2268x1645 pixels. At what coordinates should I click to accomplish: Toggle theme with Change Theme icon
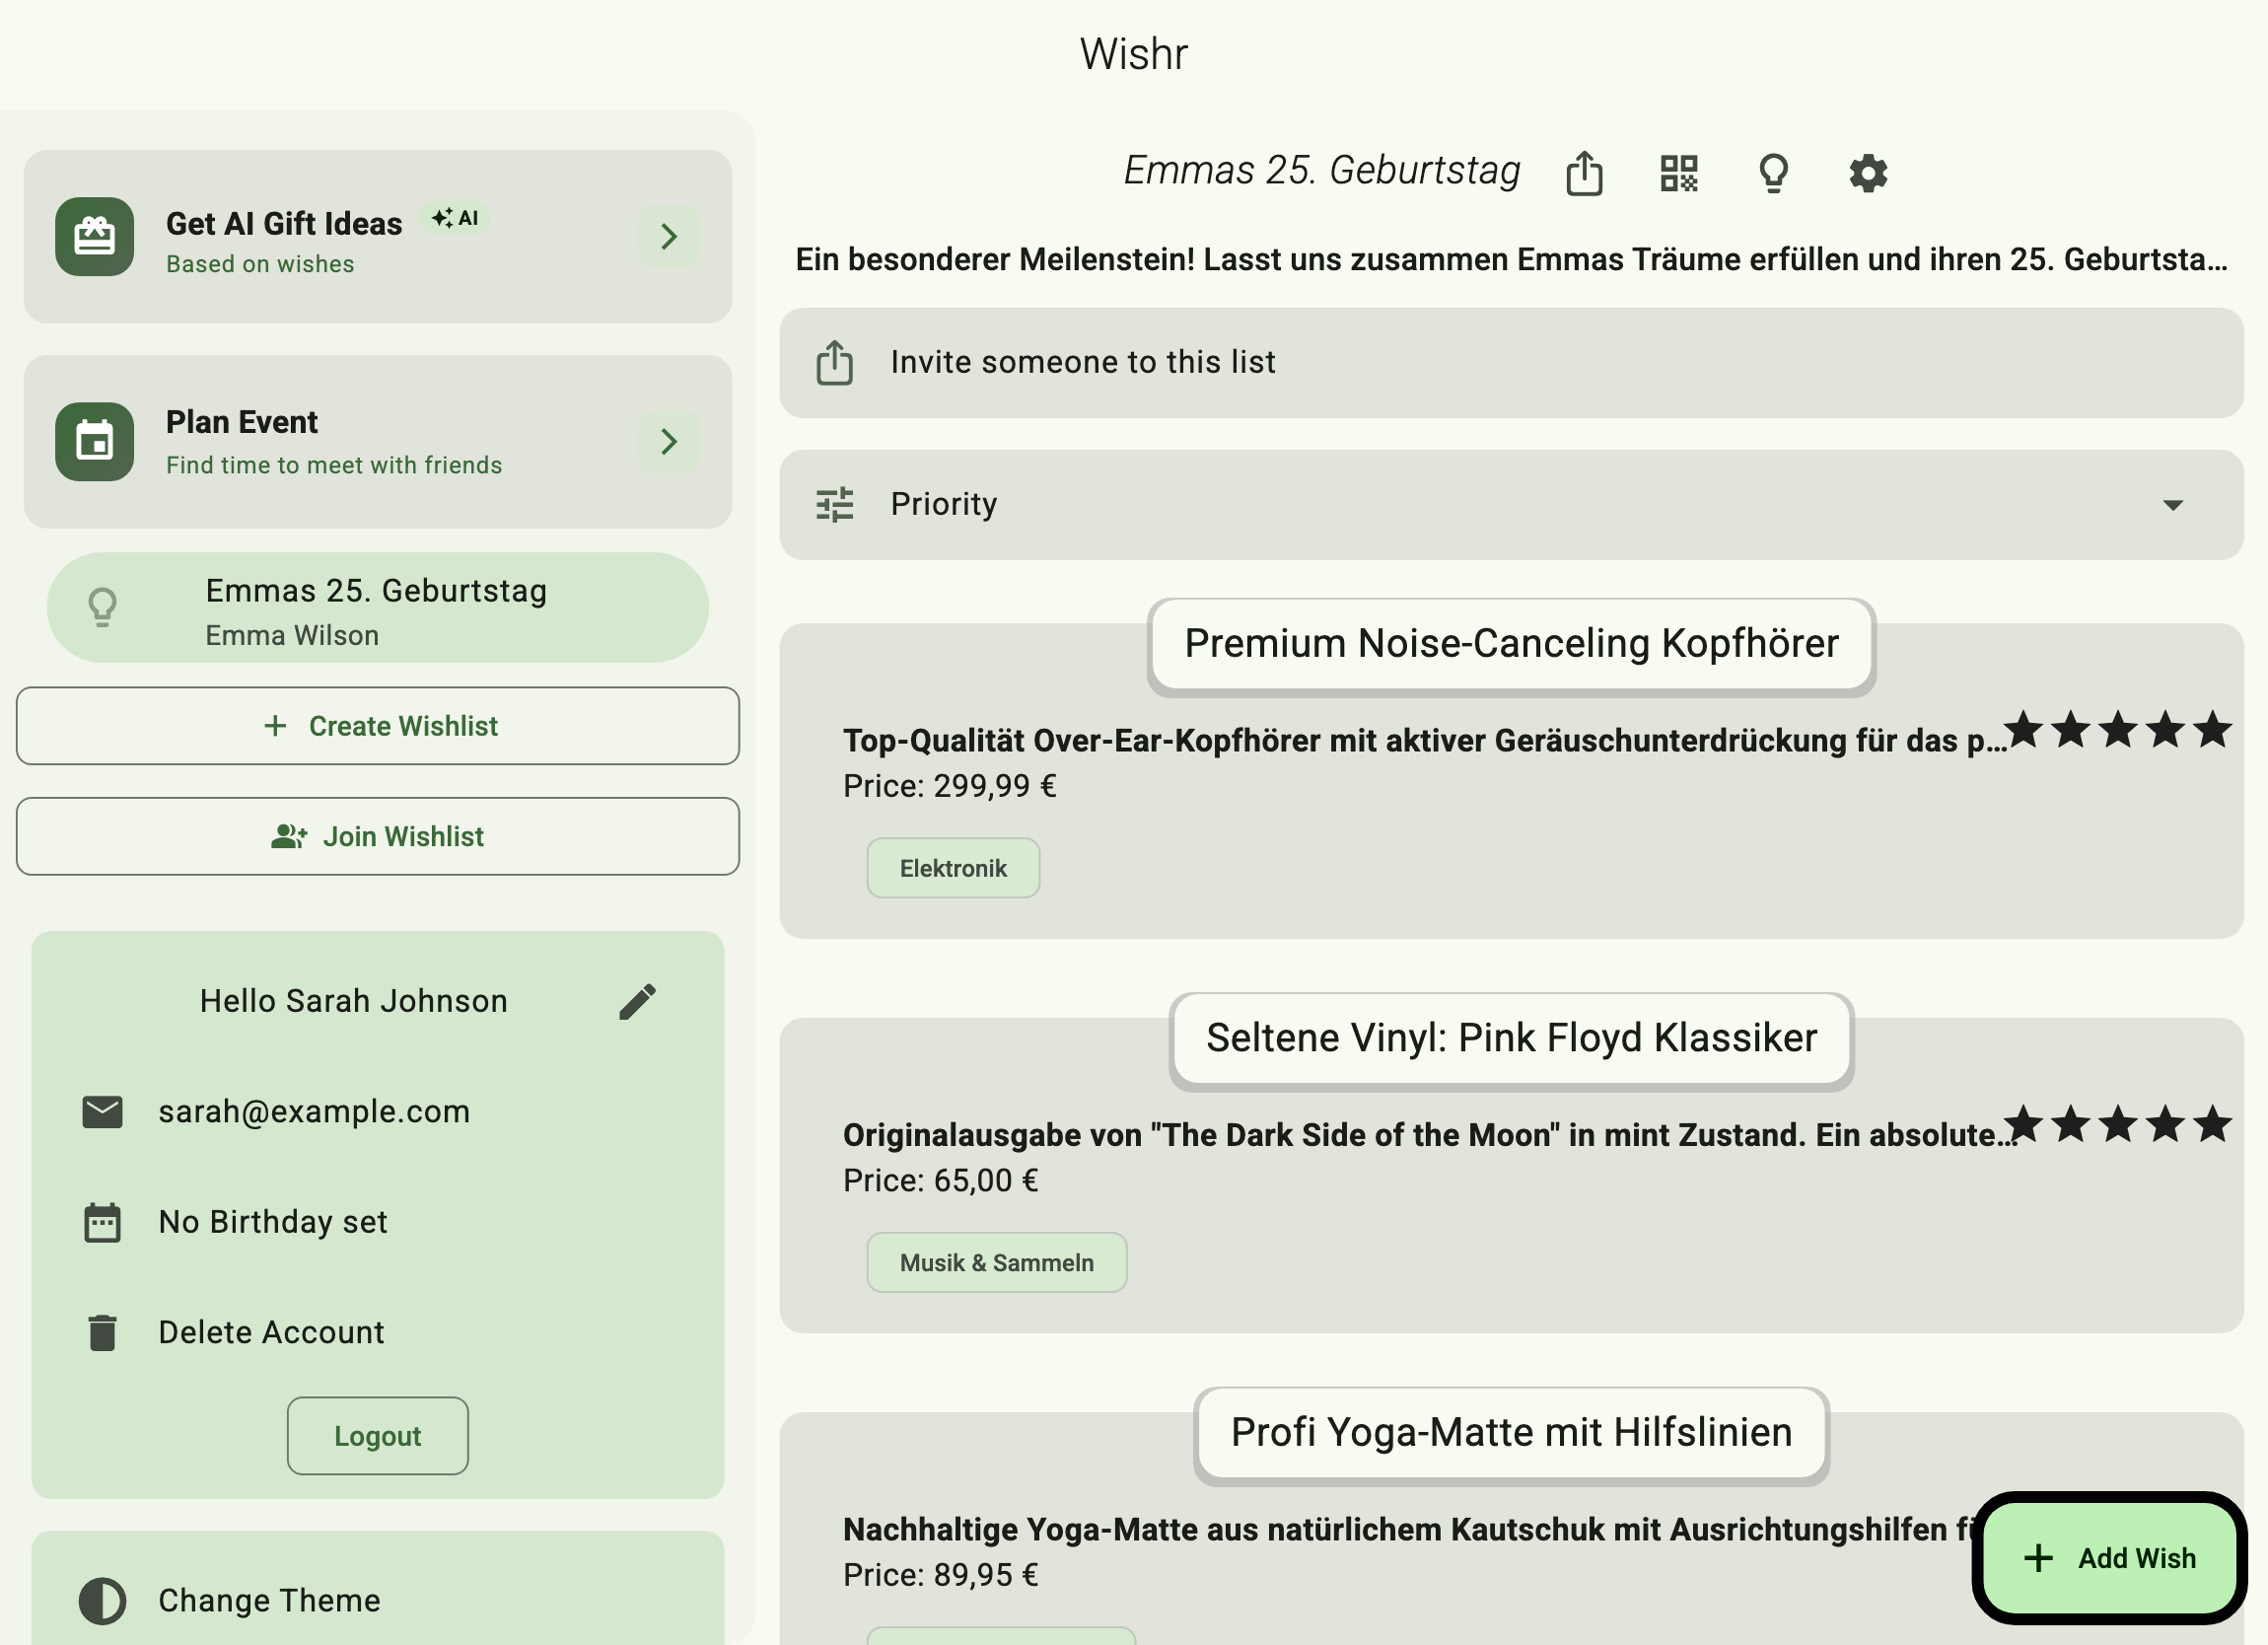102,1600
